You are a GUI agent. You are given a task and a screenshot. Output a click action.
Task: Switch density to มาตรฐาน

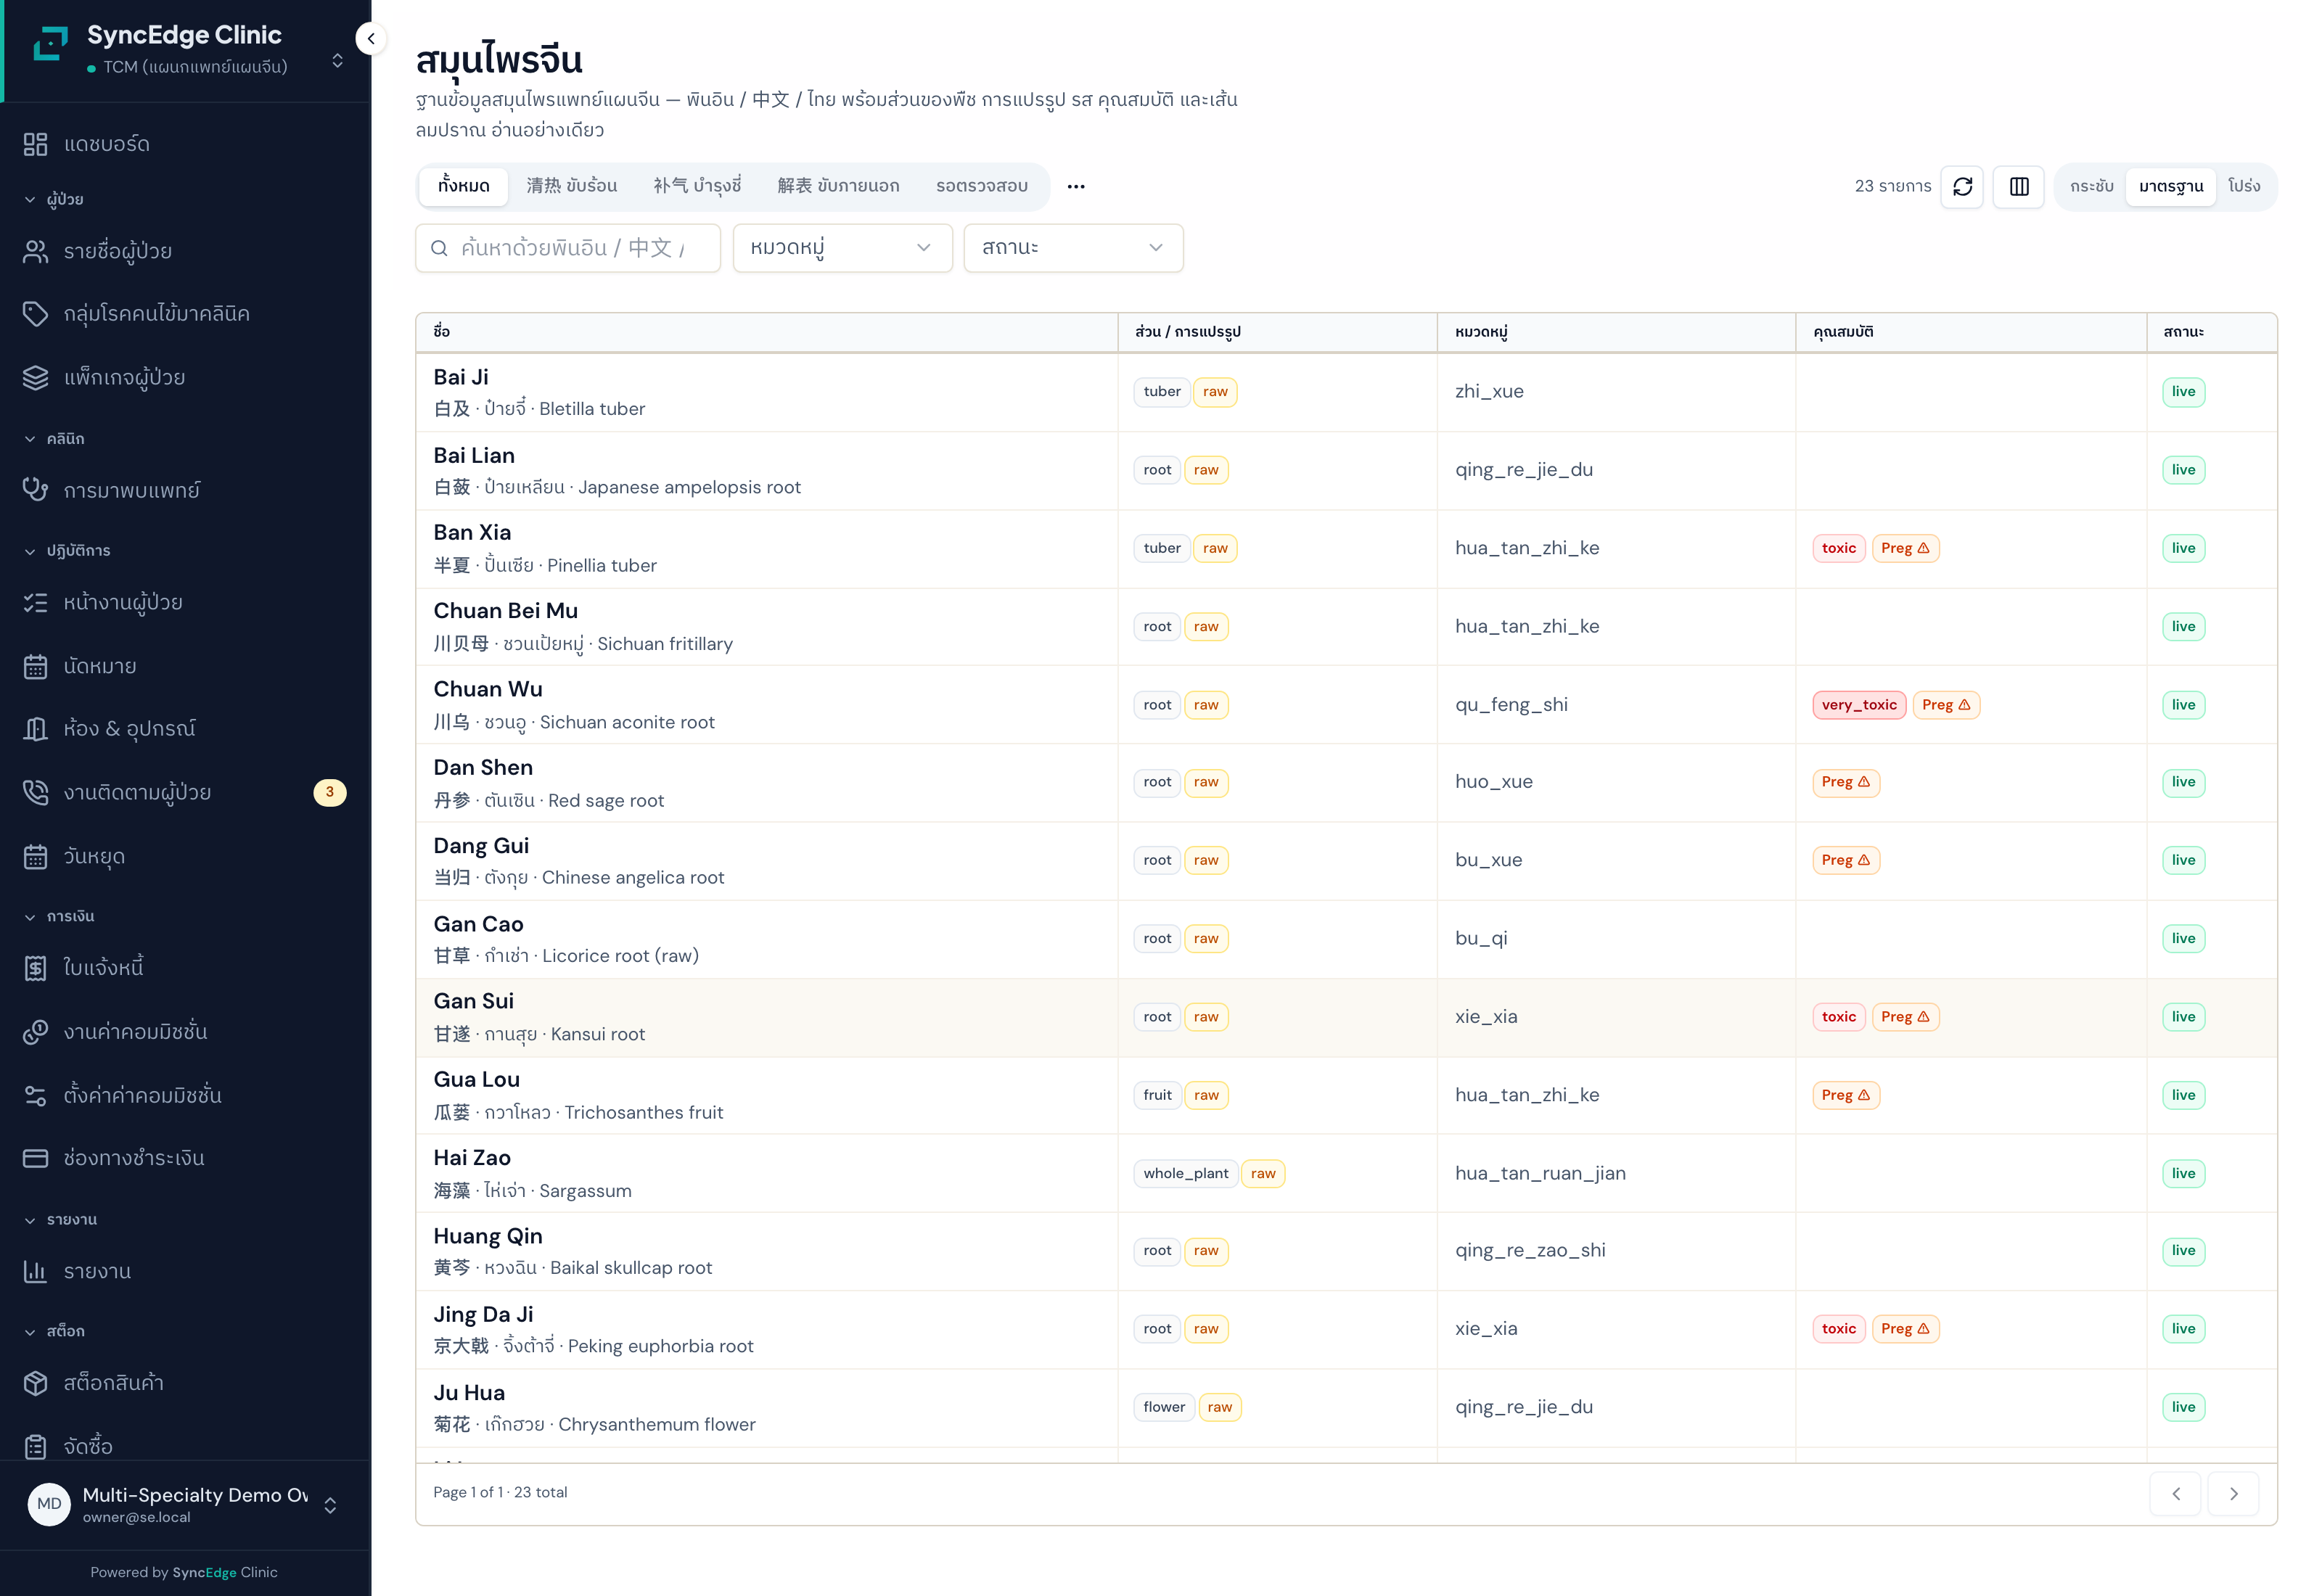tap(2171, 187)
